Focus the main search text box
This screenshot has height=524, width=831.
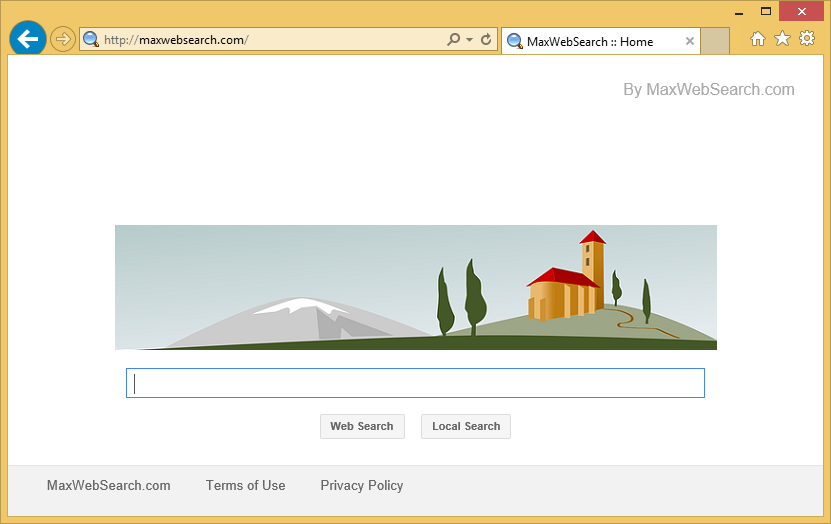[415, 383]
